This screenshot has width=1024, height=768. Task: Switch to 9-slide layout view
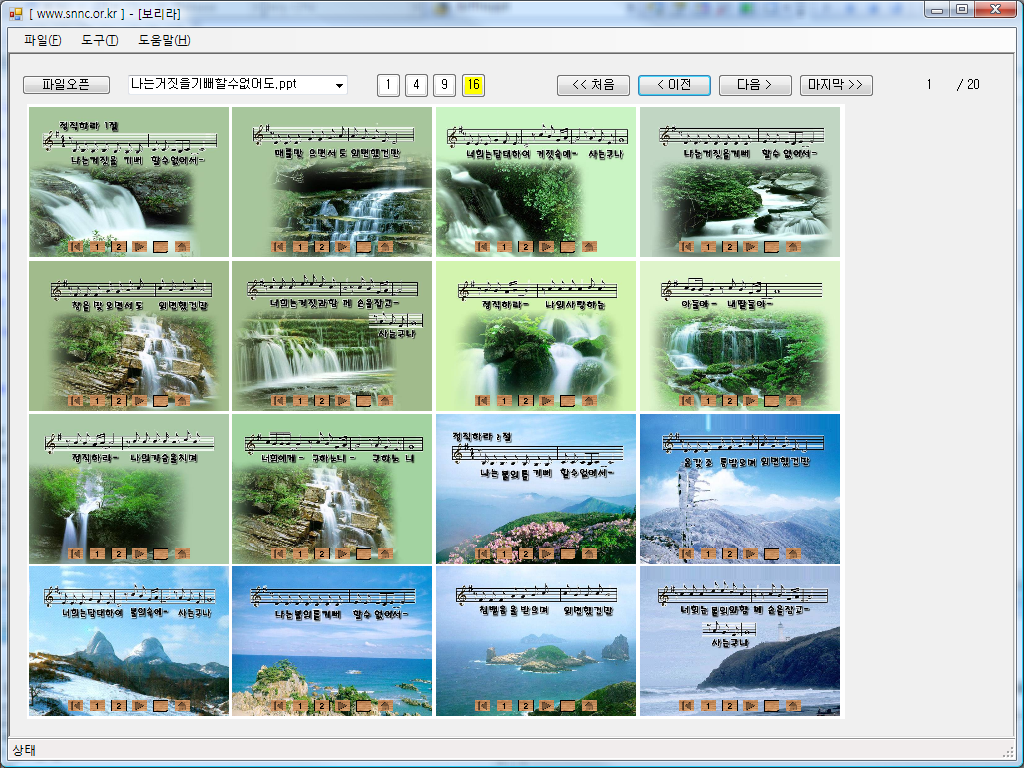coord(445,85)
